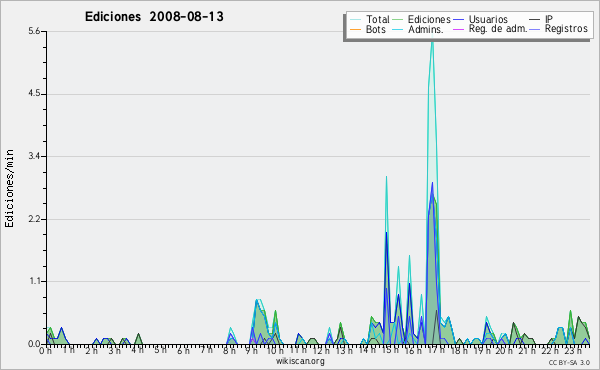600x370 pixels.
Task: Click the 2.2 gridline label
Action: (x=34, y=219)
